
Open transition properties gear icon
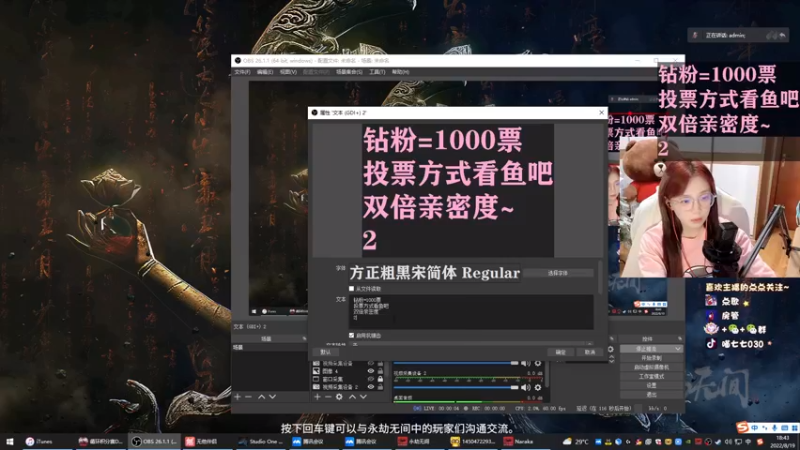click(x=611, y=349)
